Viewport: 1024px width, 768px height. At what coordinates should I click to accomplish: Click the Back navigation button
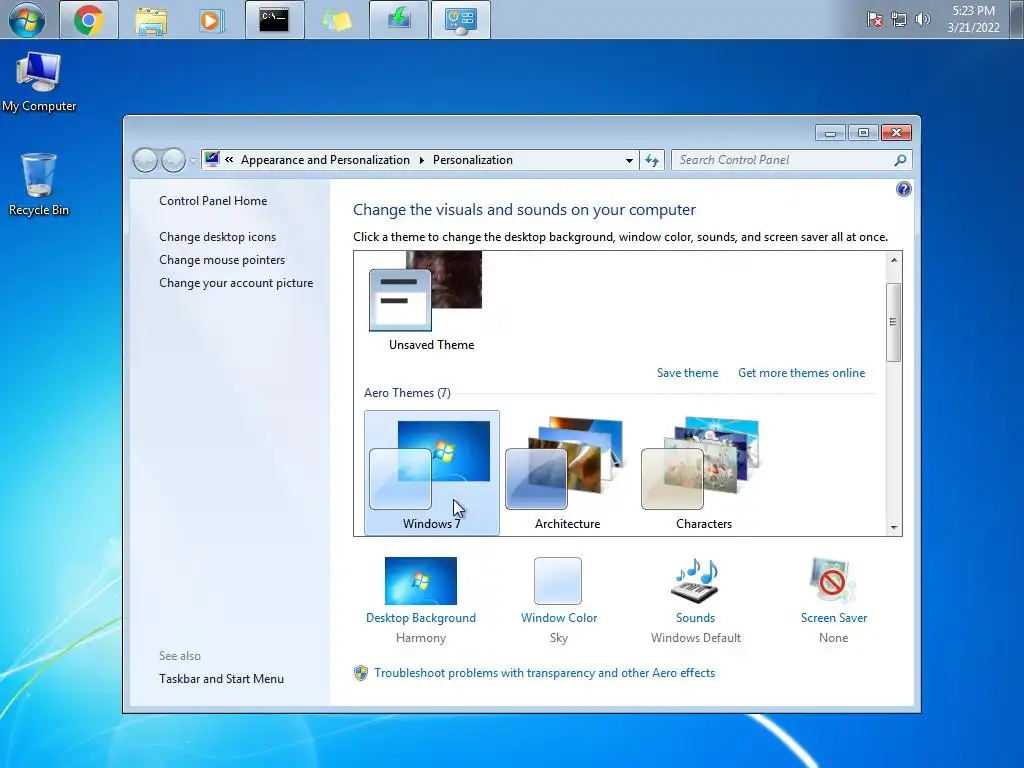[x=145, y=160]
